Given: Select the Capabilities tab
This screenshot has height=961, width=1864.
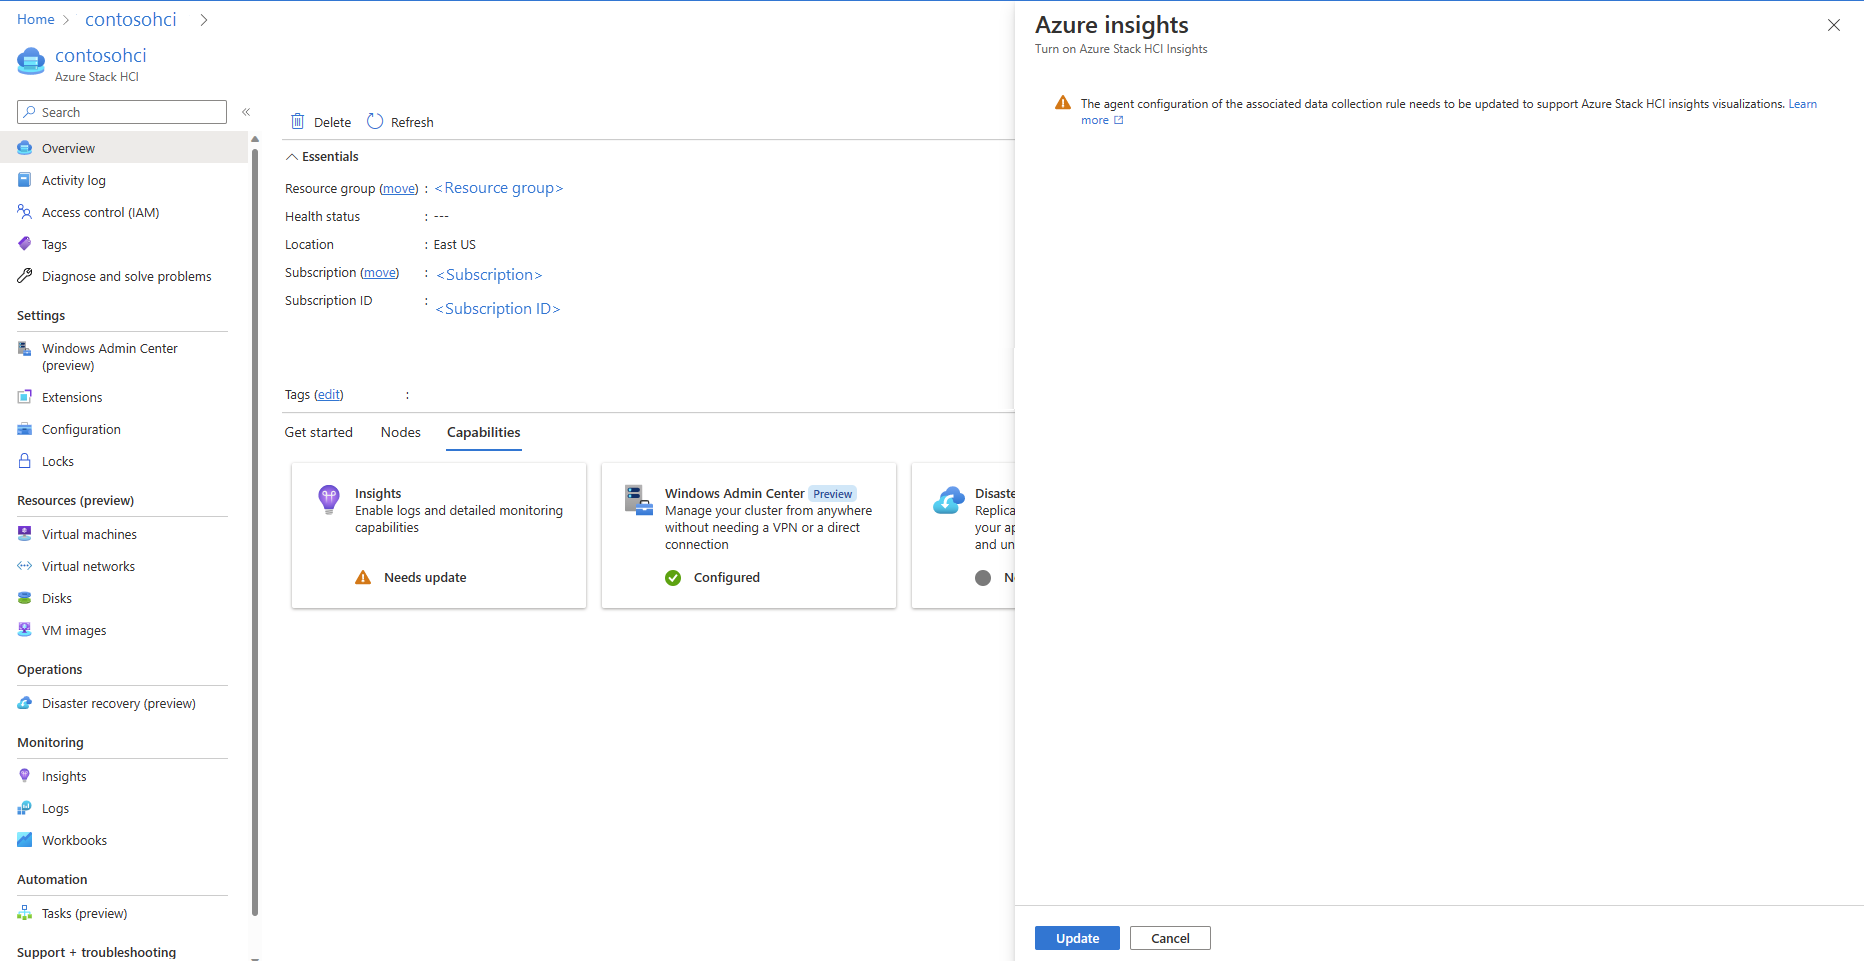Looking at the screenshot, I should [x=484, y=432].
